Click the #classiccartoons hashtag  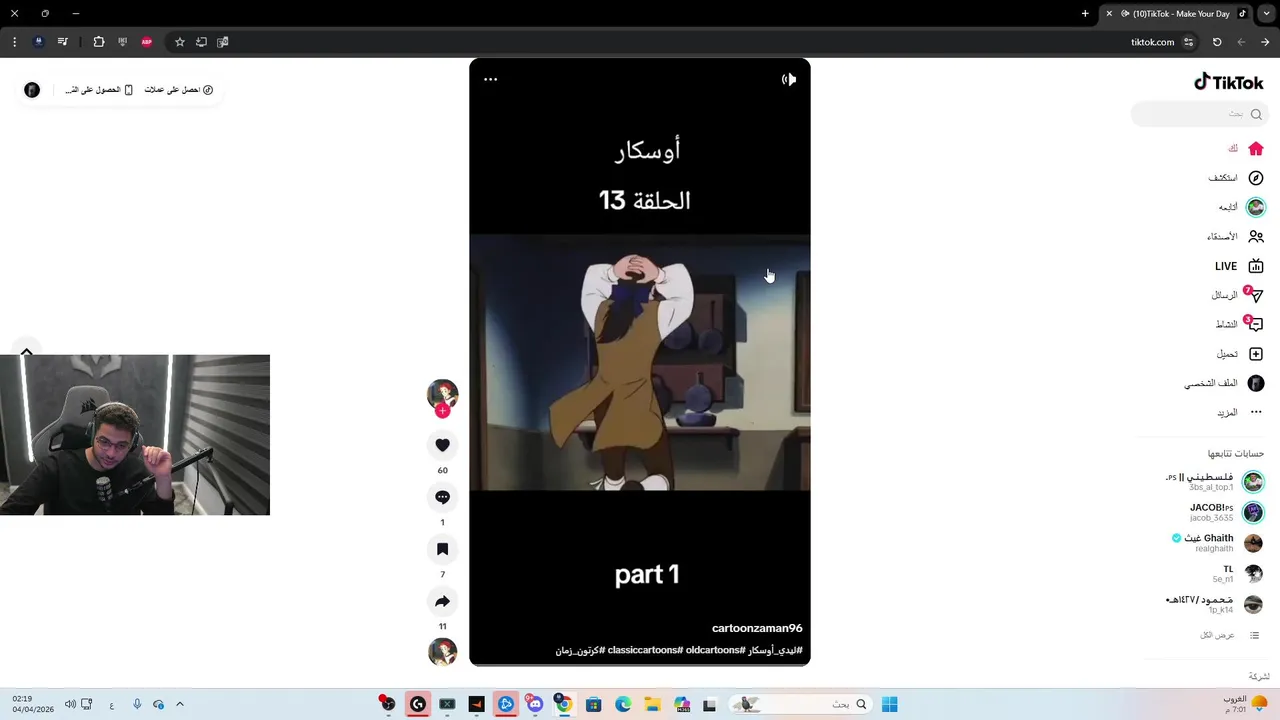pos(645,651)
